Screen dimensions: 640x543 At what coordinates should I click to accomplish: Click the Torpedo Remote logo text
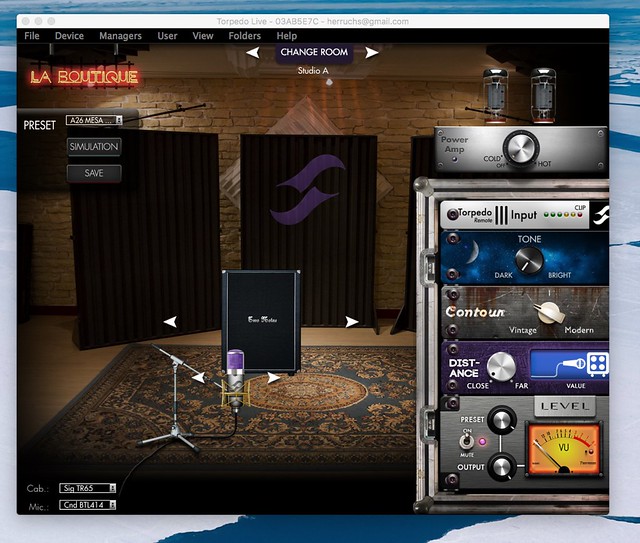(475, 215)
